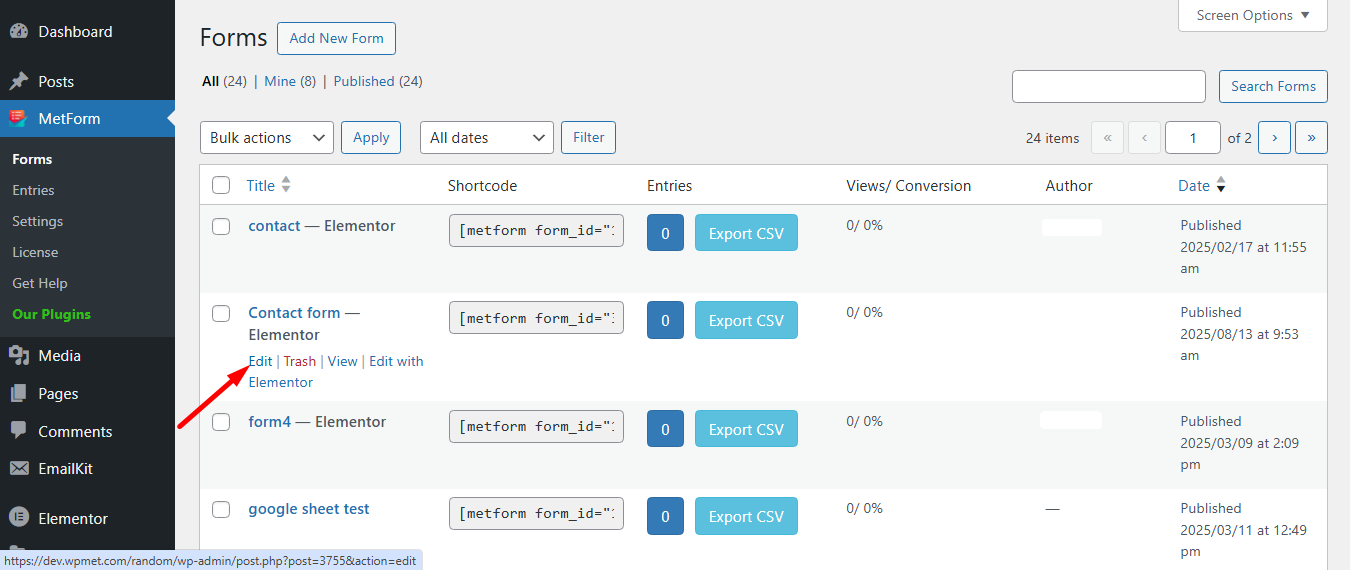
Task: Open entries count for Contact form row
Action: tap(665, 320)
